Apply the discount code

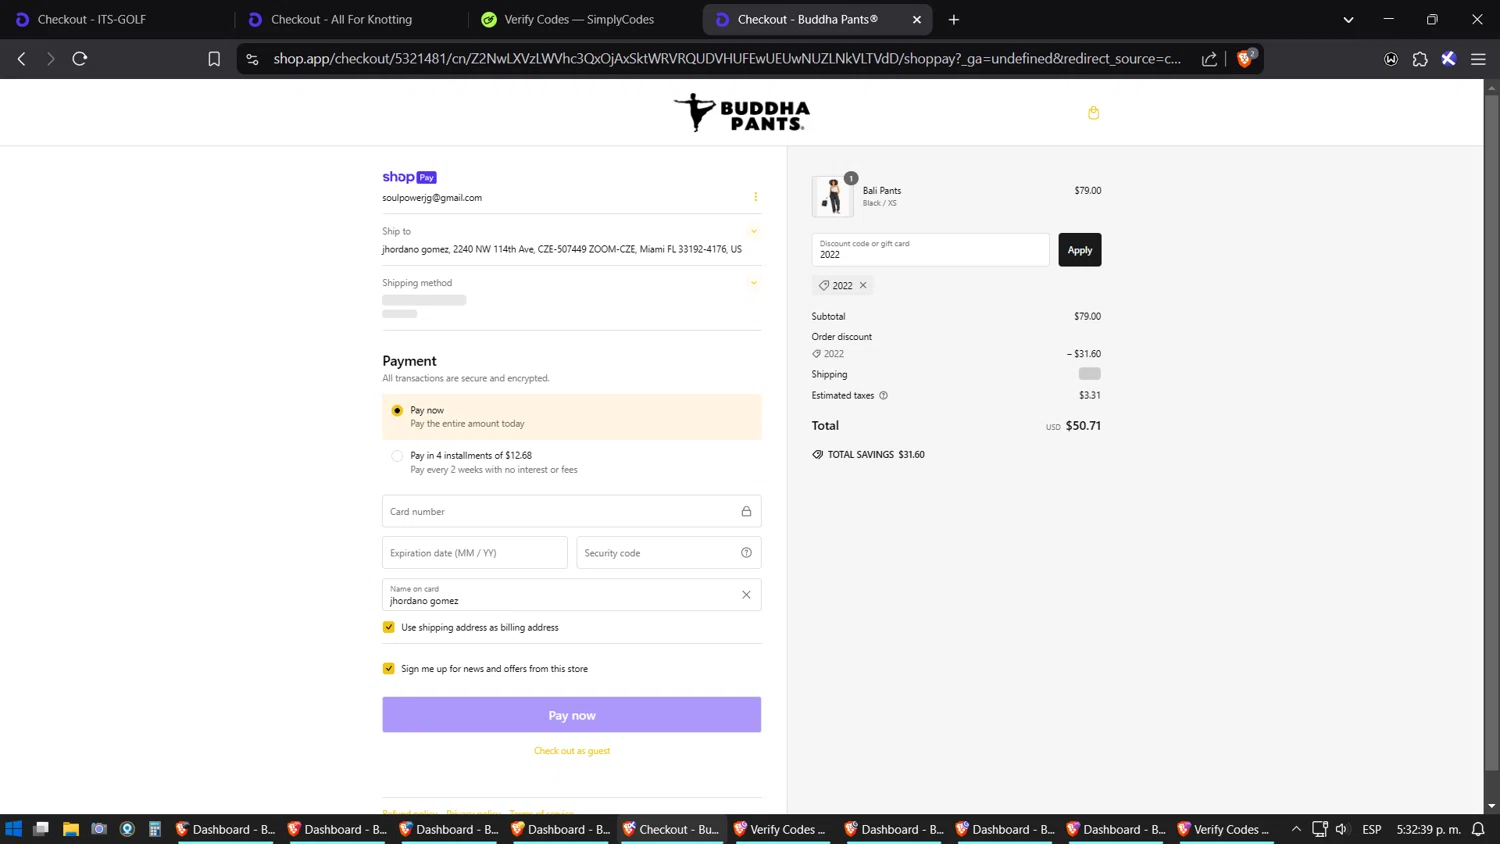[x=1079, y=250]
